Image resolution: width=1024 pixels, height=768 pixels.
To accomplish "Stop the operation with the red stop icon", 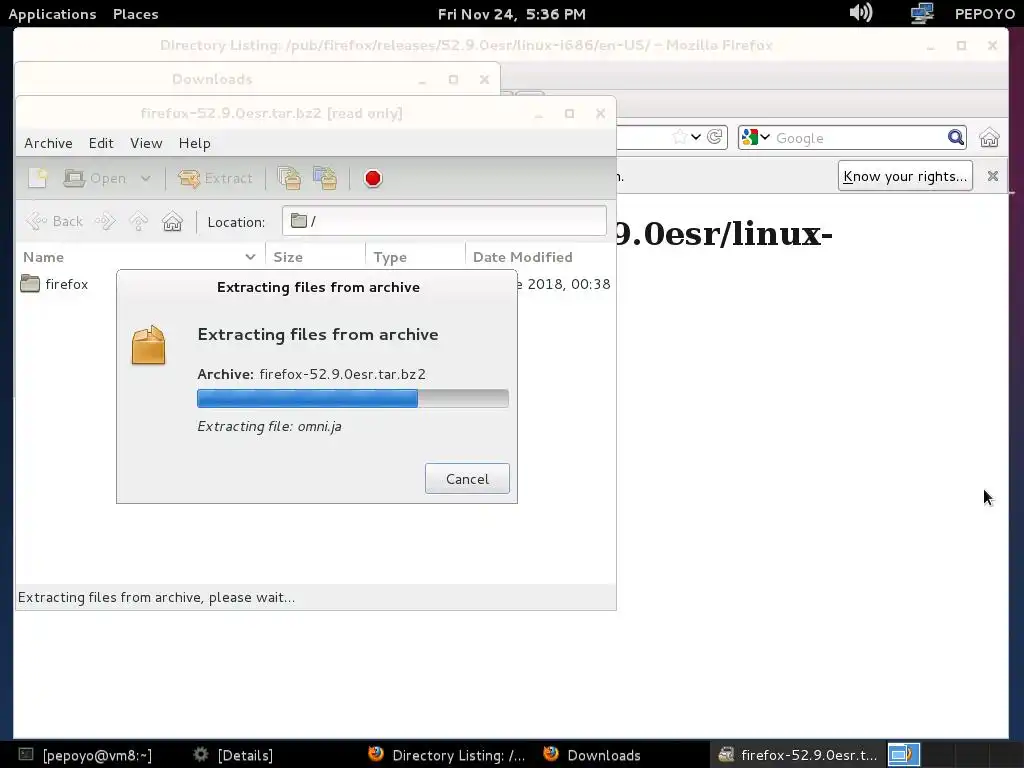I will (x=373, y=178).
